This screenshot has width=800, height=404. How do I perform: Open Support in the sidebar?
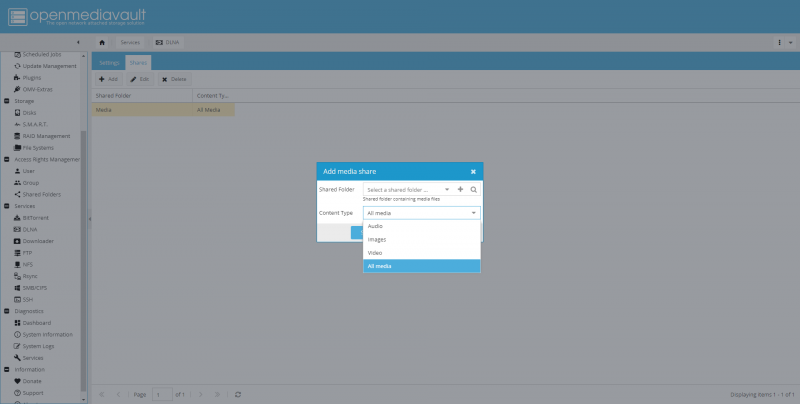tap(29, 393)
